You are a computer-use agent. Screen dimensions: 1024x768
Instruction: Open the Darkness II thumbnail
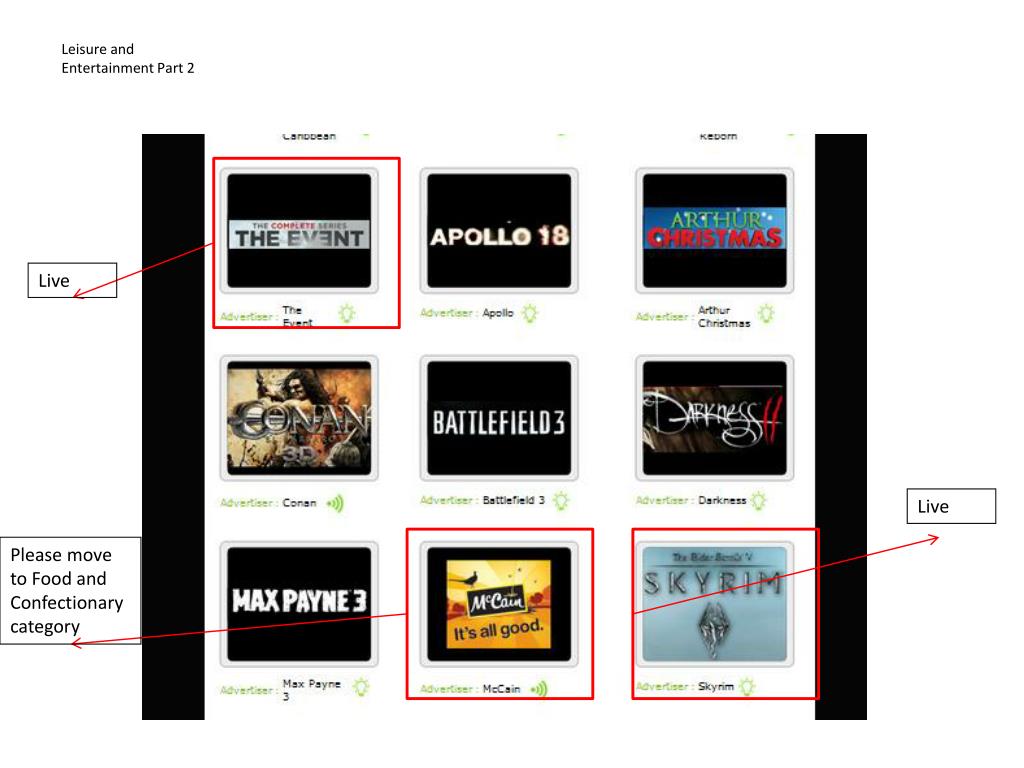click(714, 418)
